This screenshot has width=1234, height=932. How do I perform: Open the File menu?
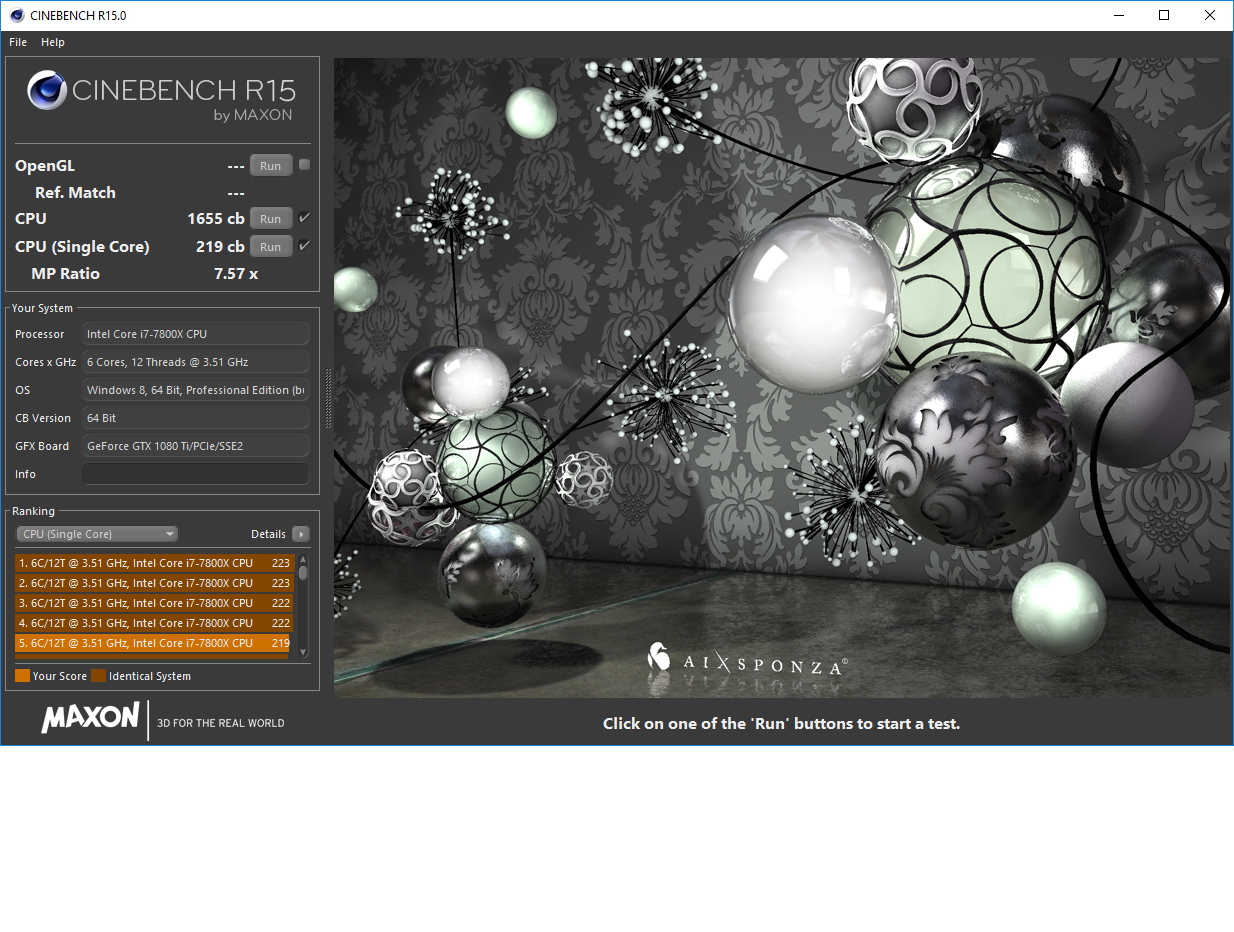(x=18, y=42)
